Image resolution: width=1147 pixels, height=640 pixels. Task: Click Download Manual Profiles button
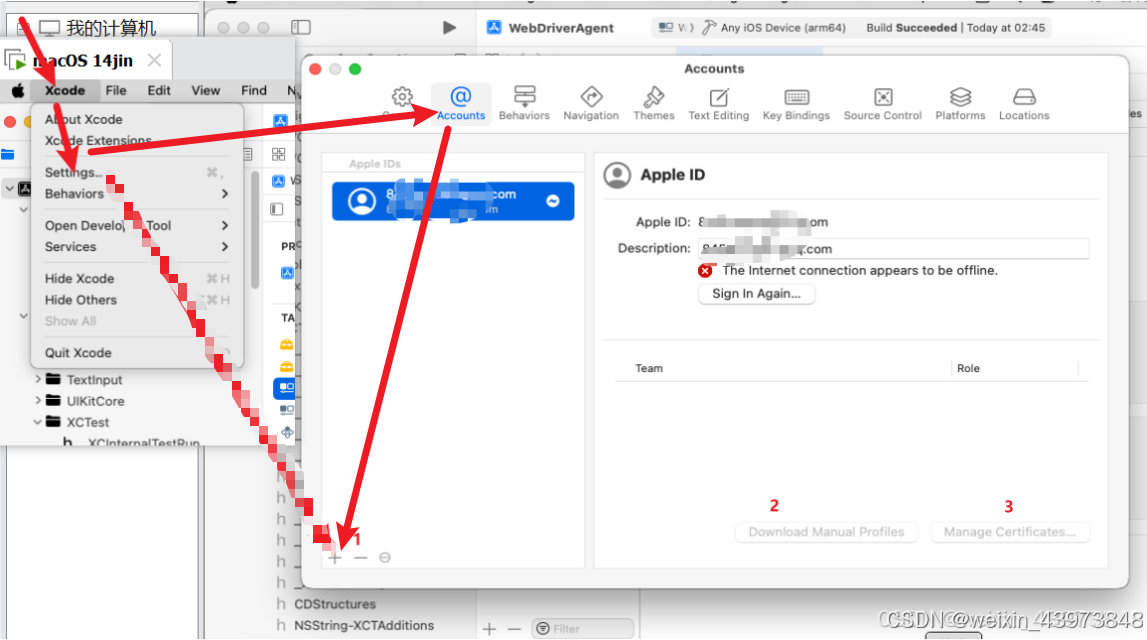point(826,532)
